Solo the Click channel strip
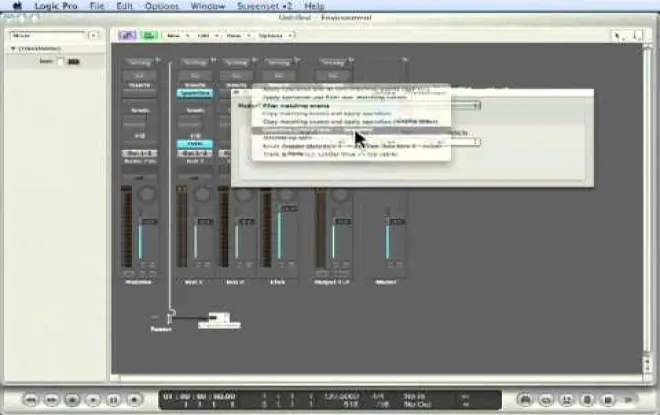This screenshot has height=415, width=660. (x=290, y=265)
